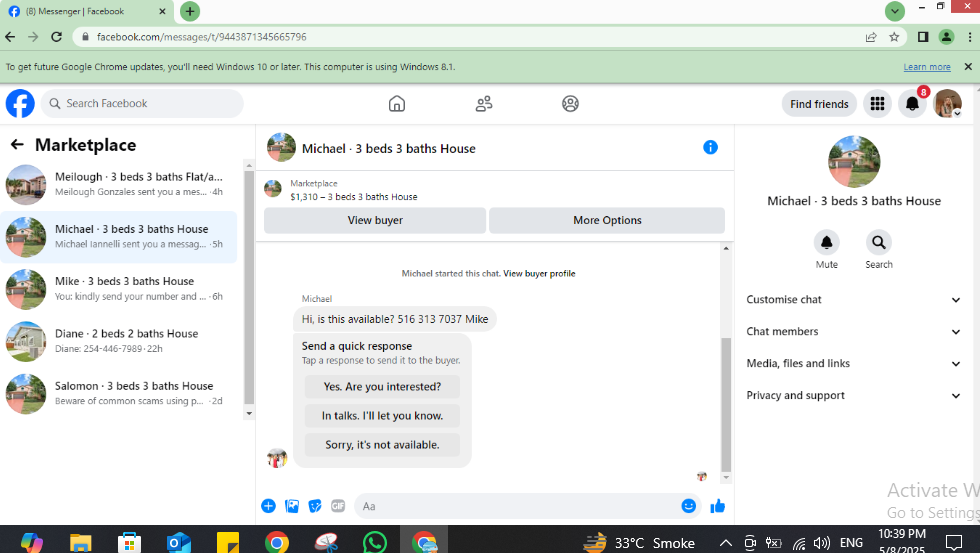Click the Find friends button
This screenshot has width=980, height=553.
[819, 104]
